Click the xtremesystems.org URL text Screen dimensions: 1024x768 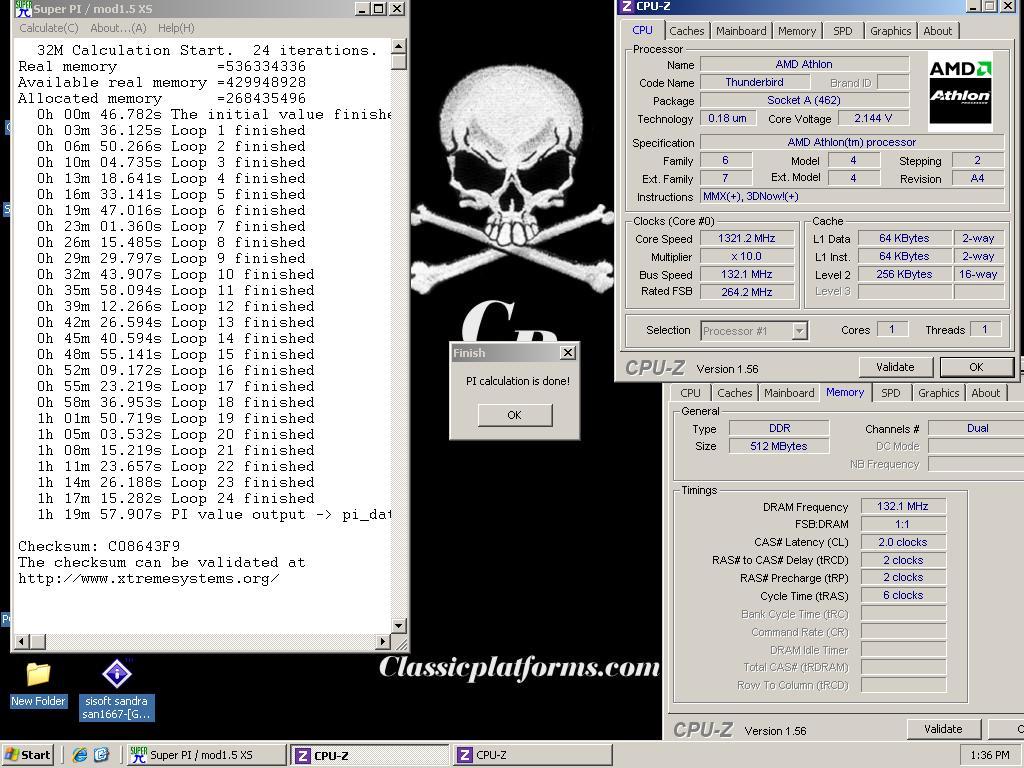pyautogui.click(x=148, y=579)
